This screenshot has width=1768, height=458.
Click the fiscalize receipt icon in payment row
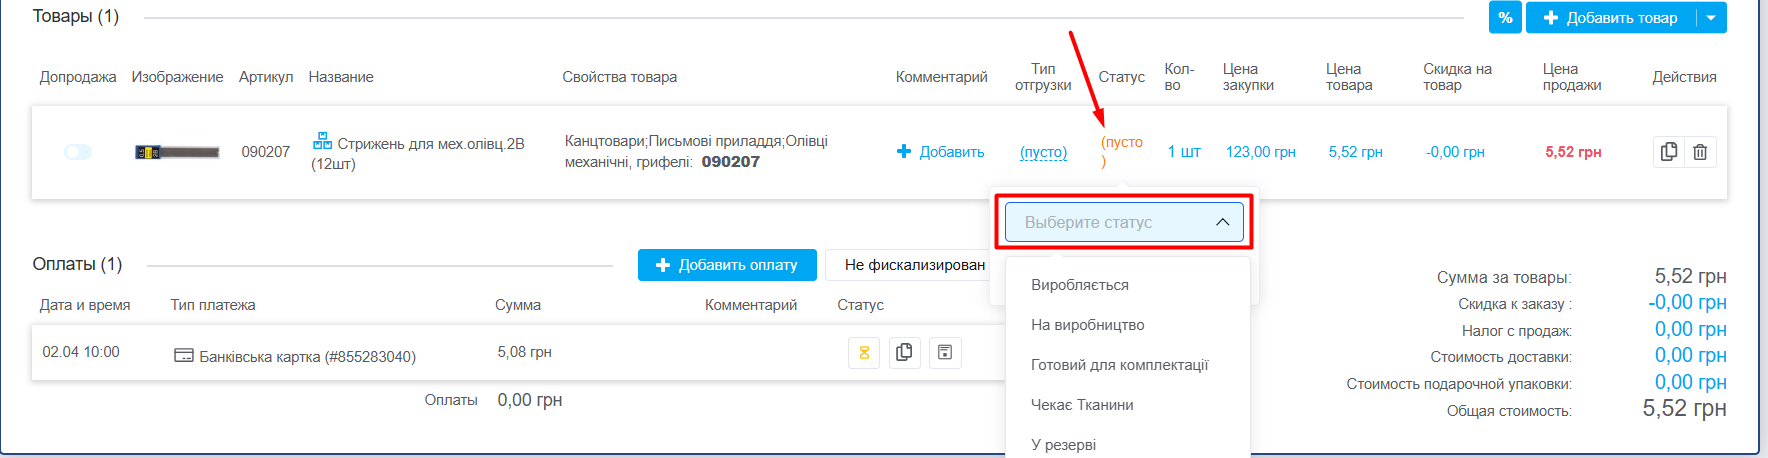coord(945,352)
